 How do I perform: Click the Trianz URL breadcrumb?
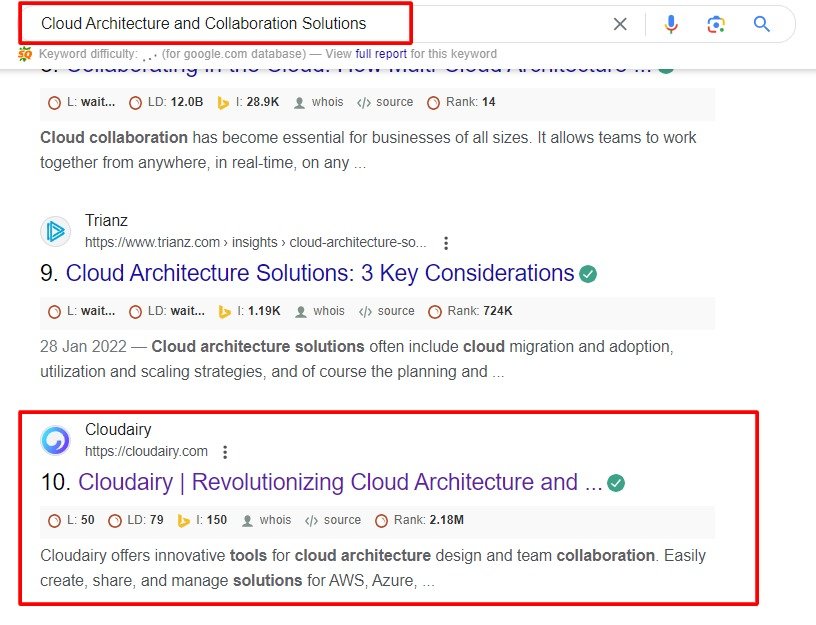coord(256,243)
